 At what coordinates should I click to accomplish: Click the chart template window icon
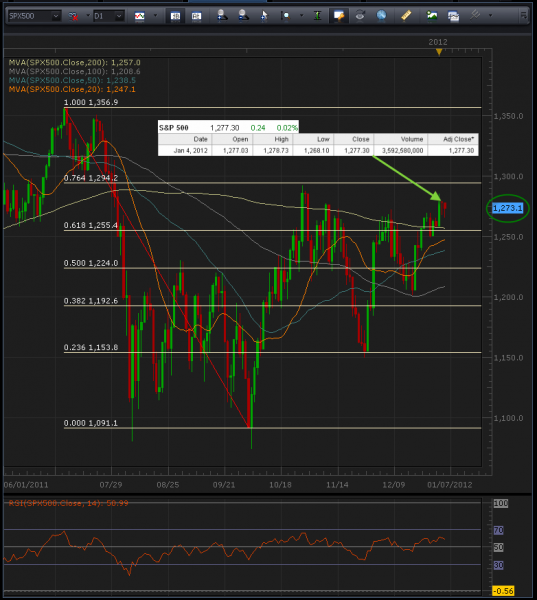[x=453, y=16]
